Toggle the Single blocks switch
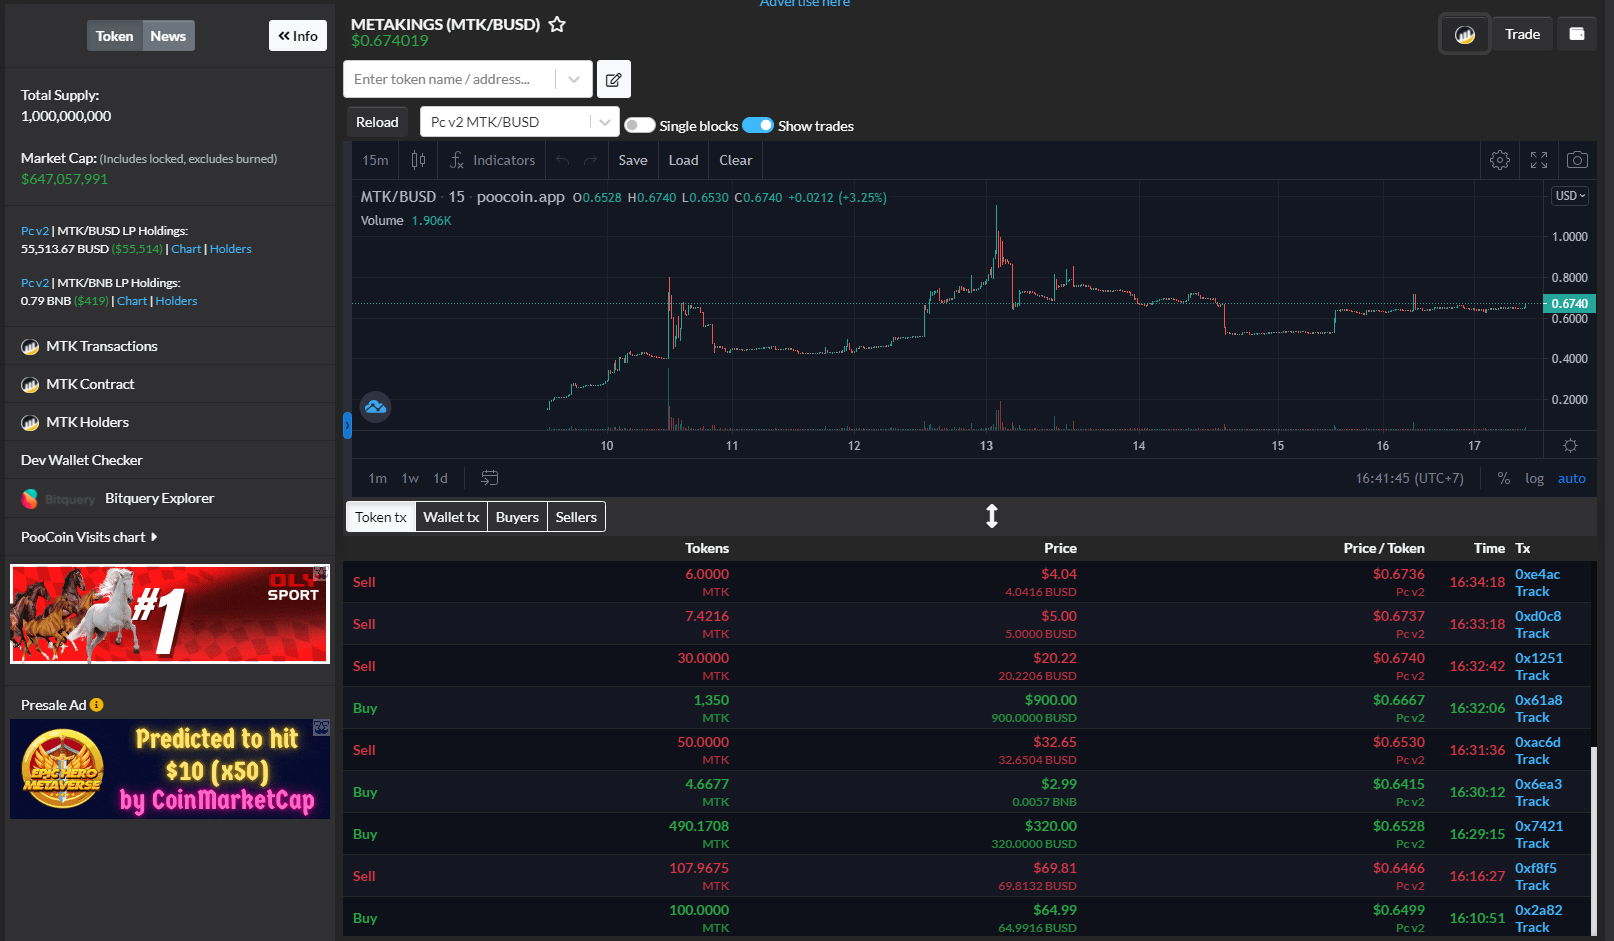The image size is (1614, 941). click(x=640, y=125)
